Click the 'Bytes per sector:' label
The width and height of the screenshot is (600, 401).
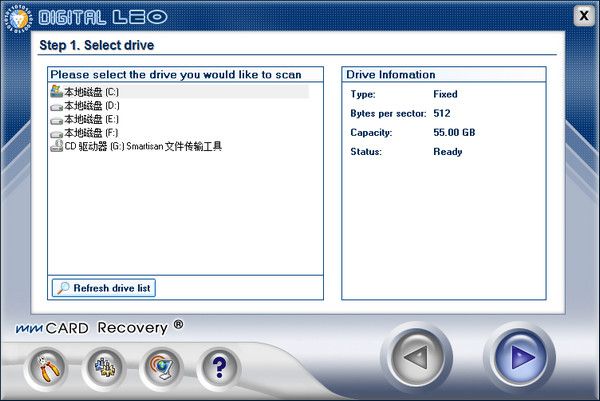click(388, 114)
